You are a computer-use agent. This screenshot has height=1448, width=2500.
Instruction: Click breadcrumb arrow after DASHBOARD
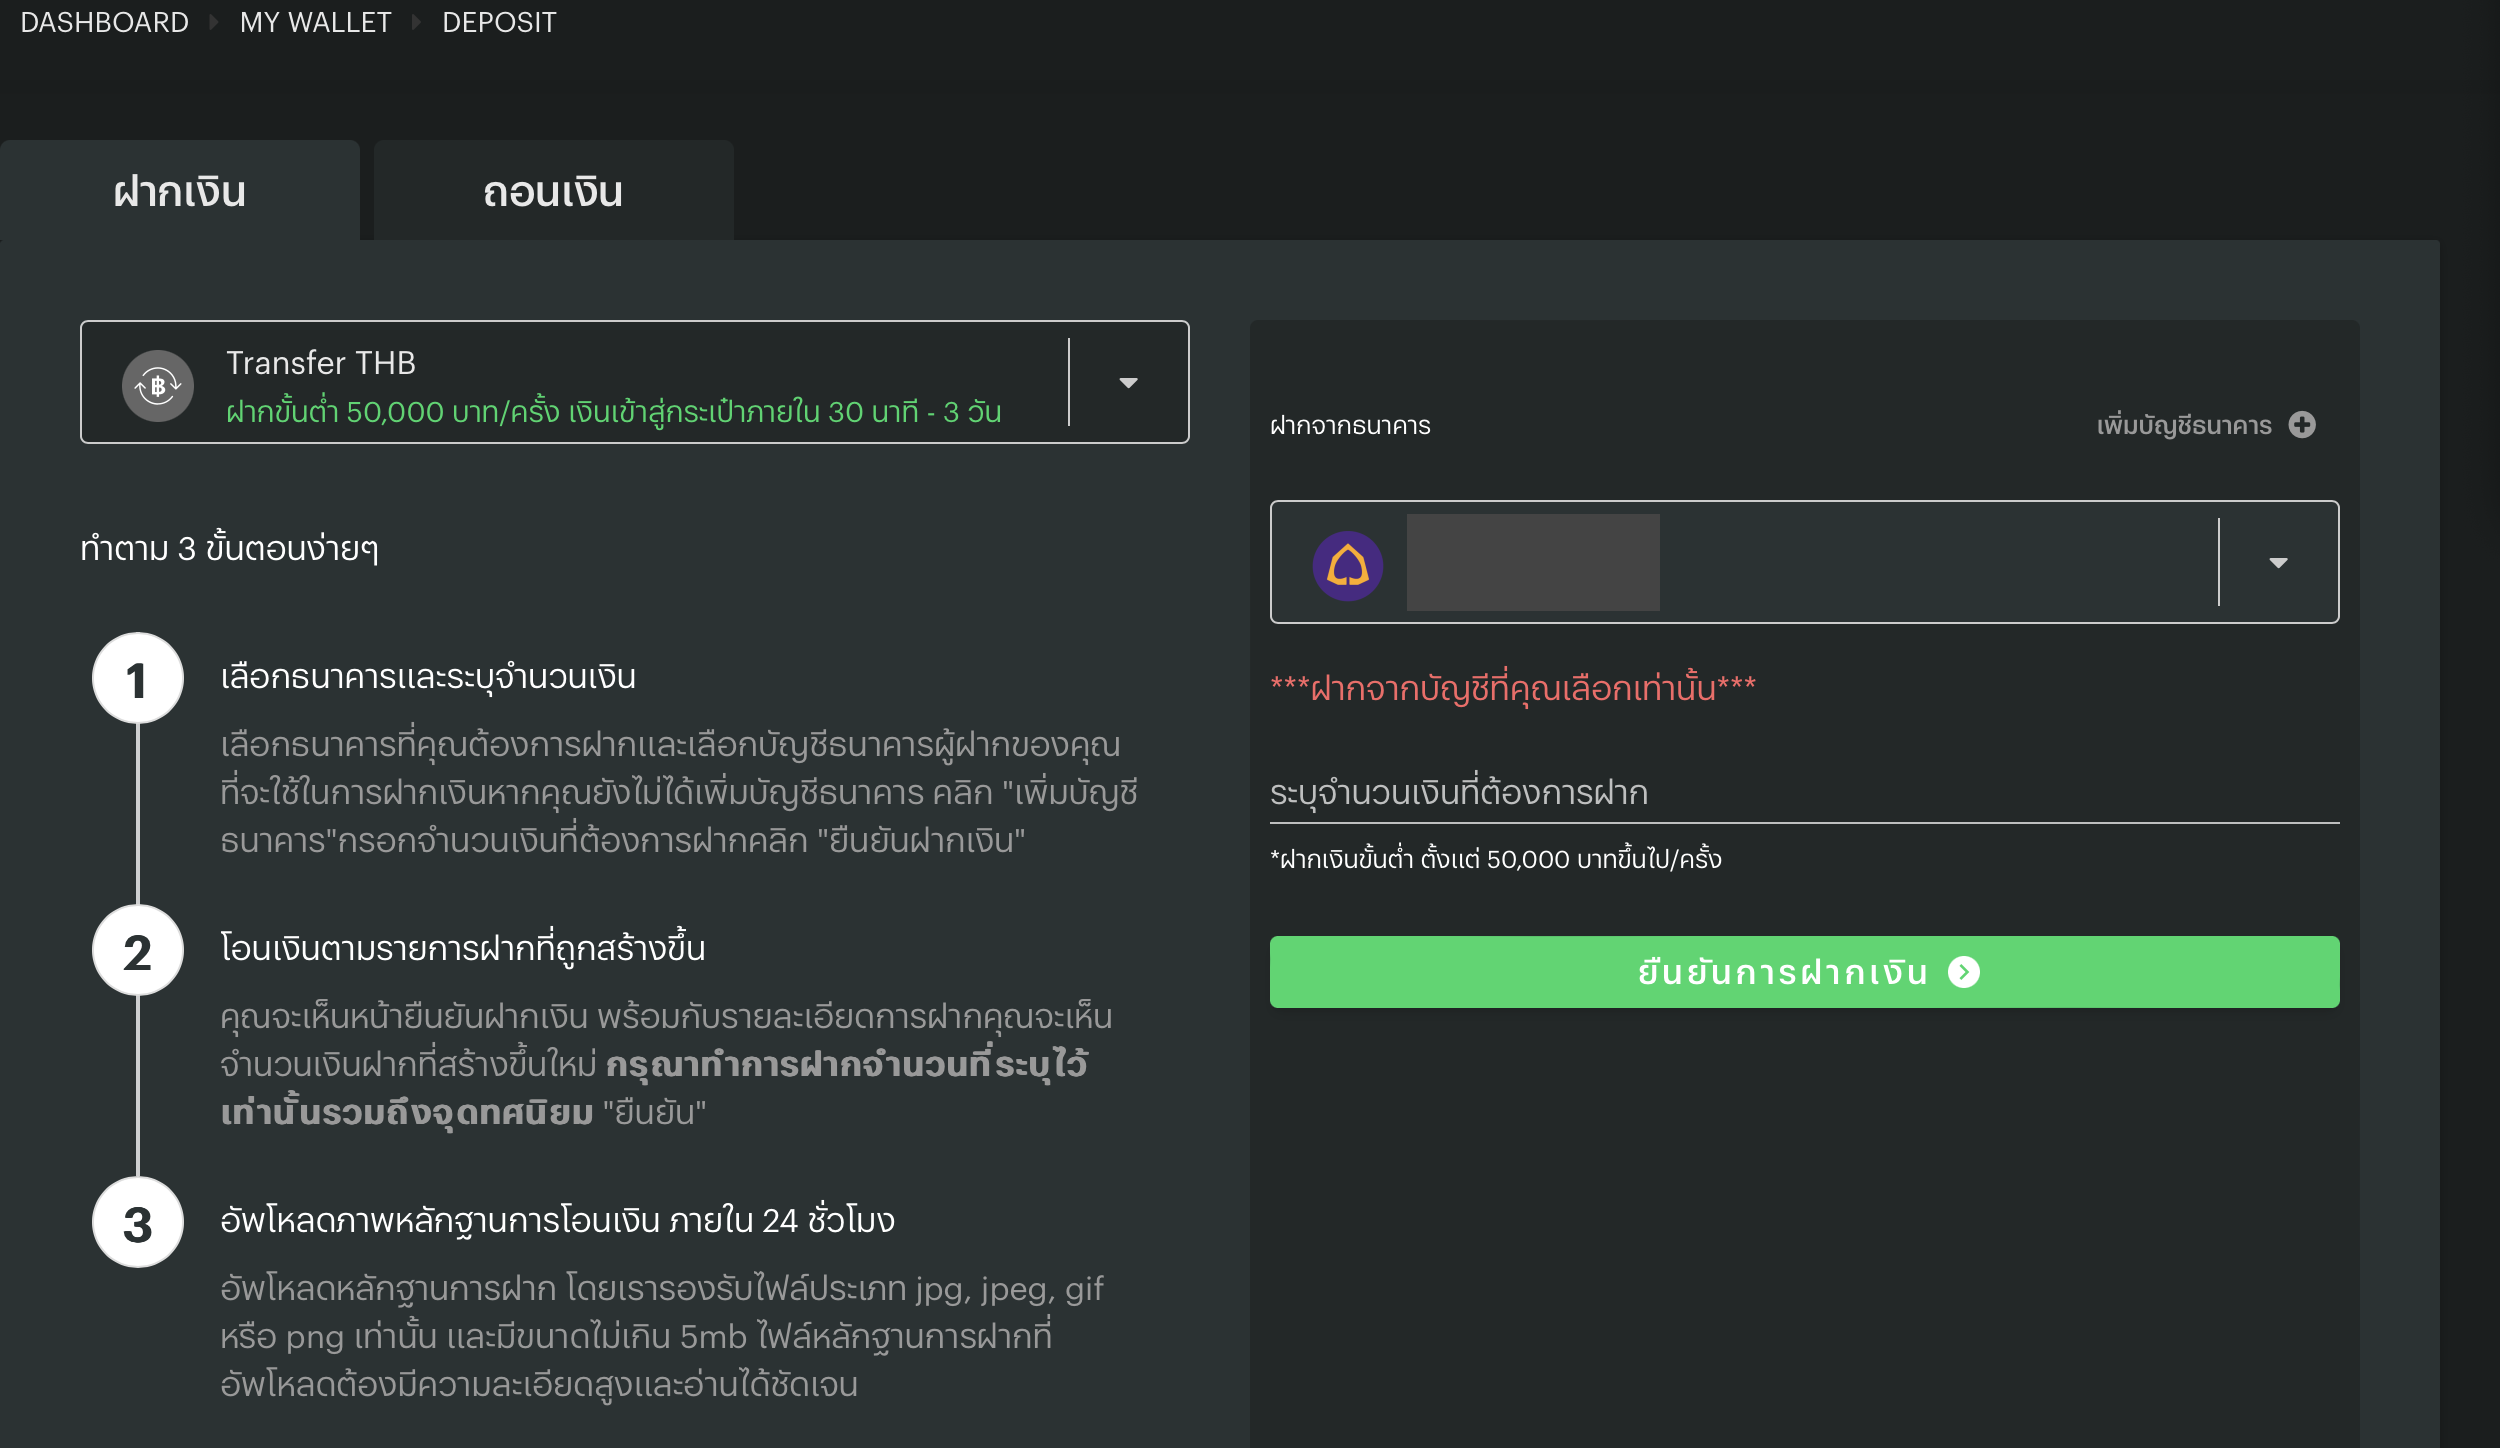(x=213, y=22)
